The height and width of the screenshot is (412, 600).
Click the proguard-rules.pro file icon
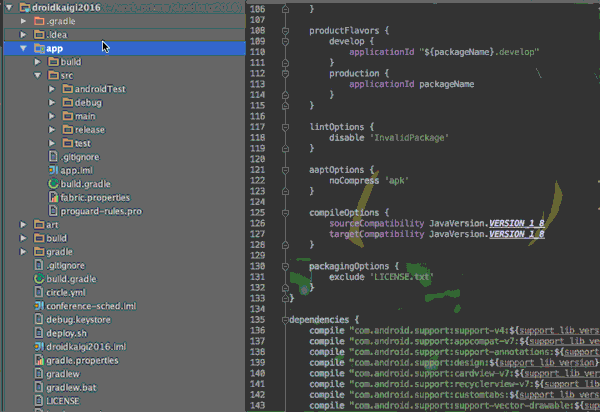53,211
